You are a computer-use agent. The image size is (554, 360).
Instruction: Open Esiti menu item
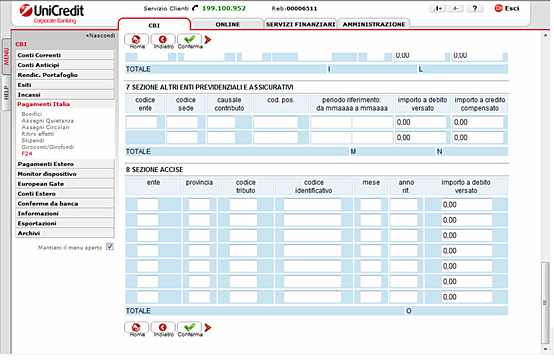[x=65, y=85]
